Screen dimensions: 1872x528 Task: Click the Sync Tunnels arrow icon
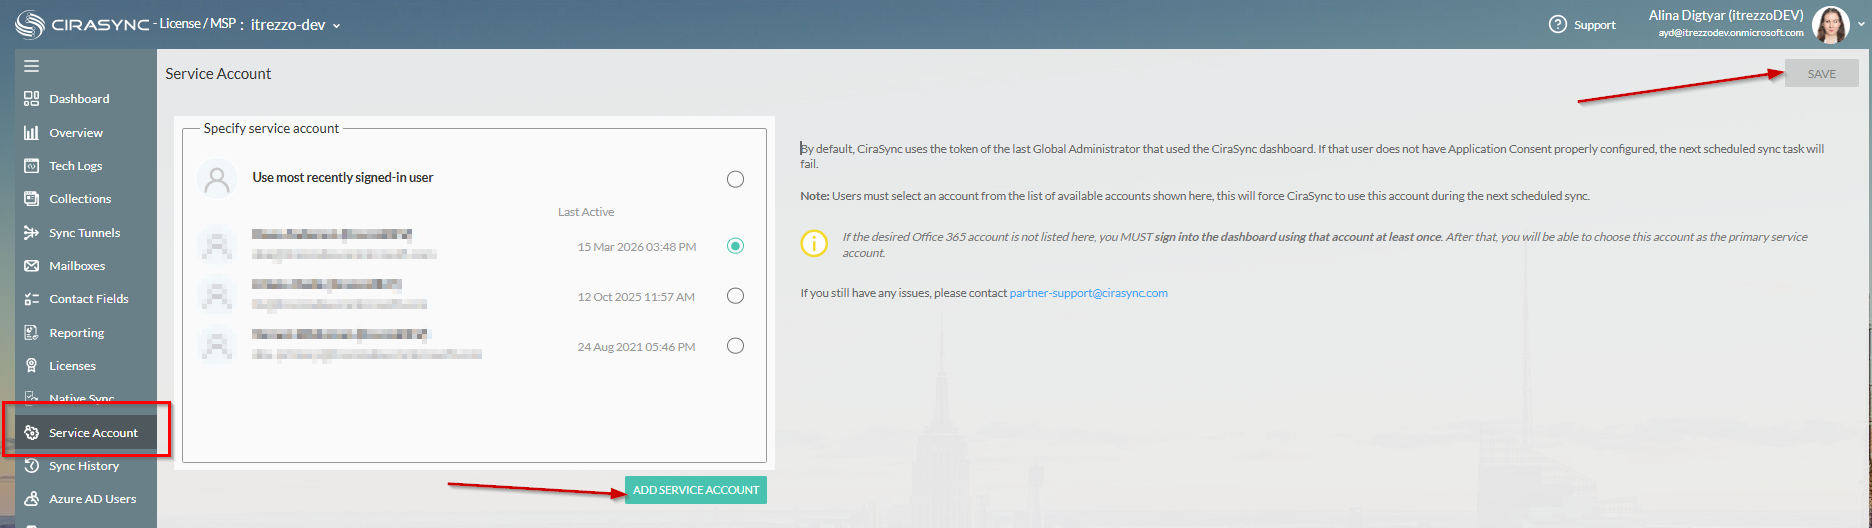(x=31, y=232)
